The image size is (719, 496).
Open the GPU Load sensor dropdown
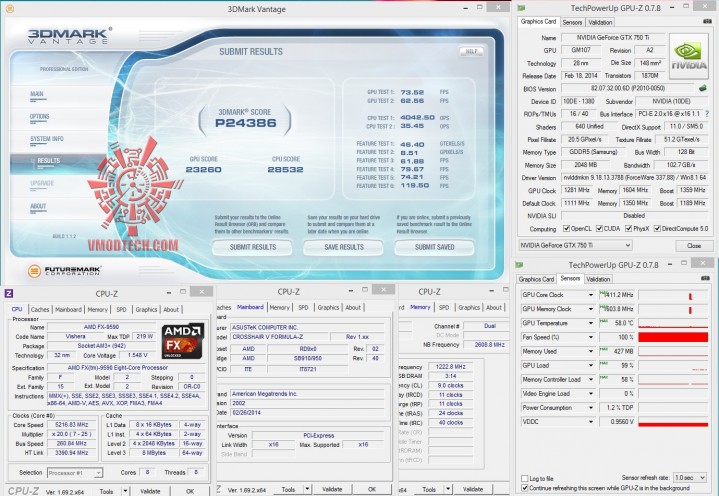(x=591, y=366)
